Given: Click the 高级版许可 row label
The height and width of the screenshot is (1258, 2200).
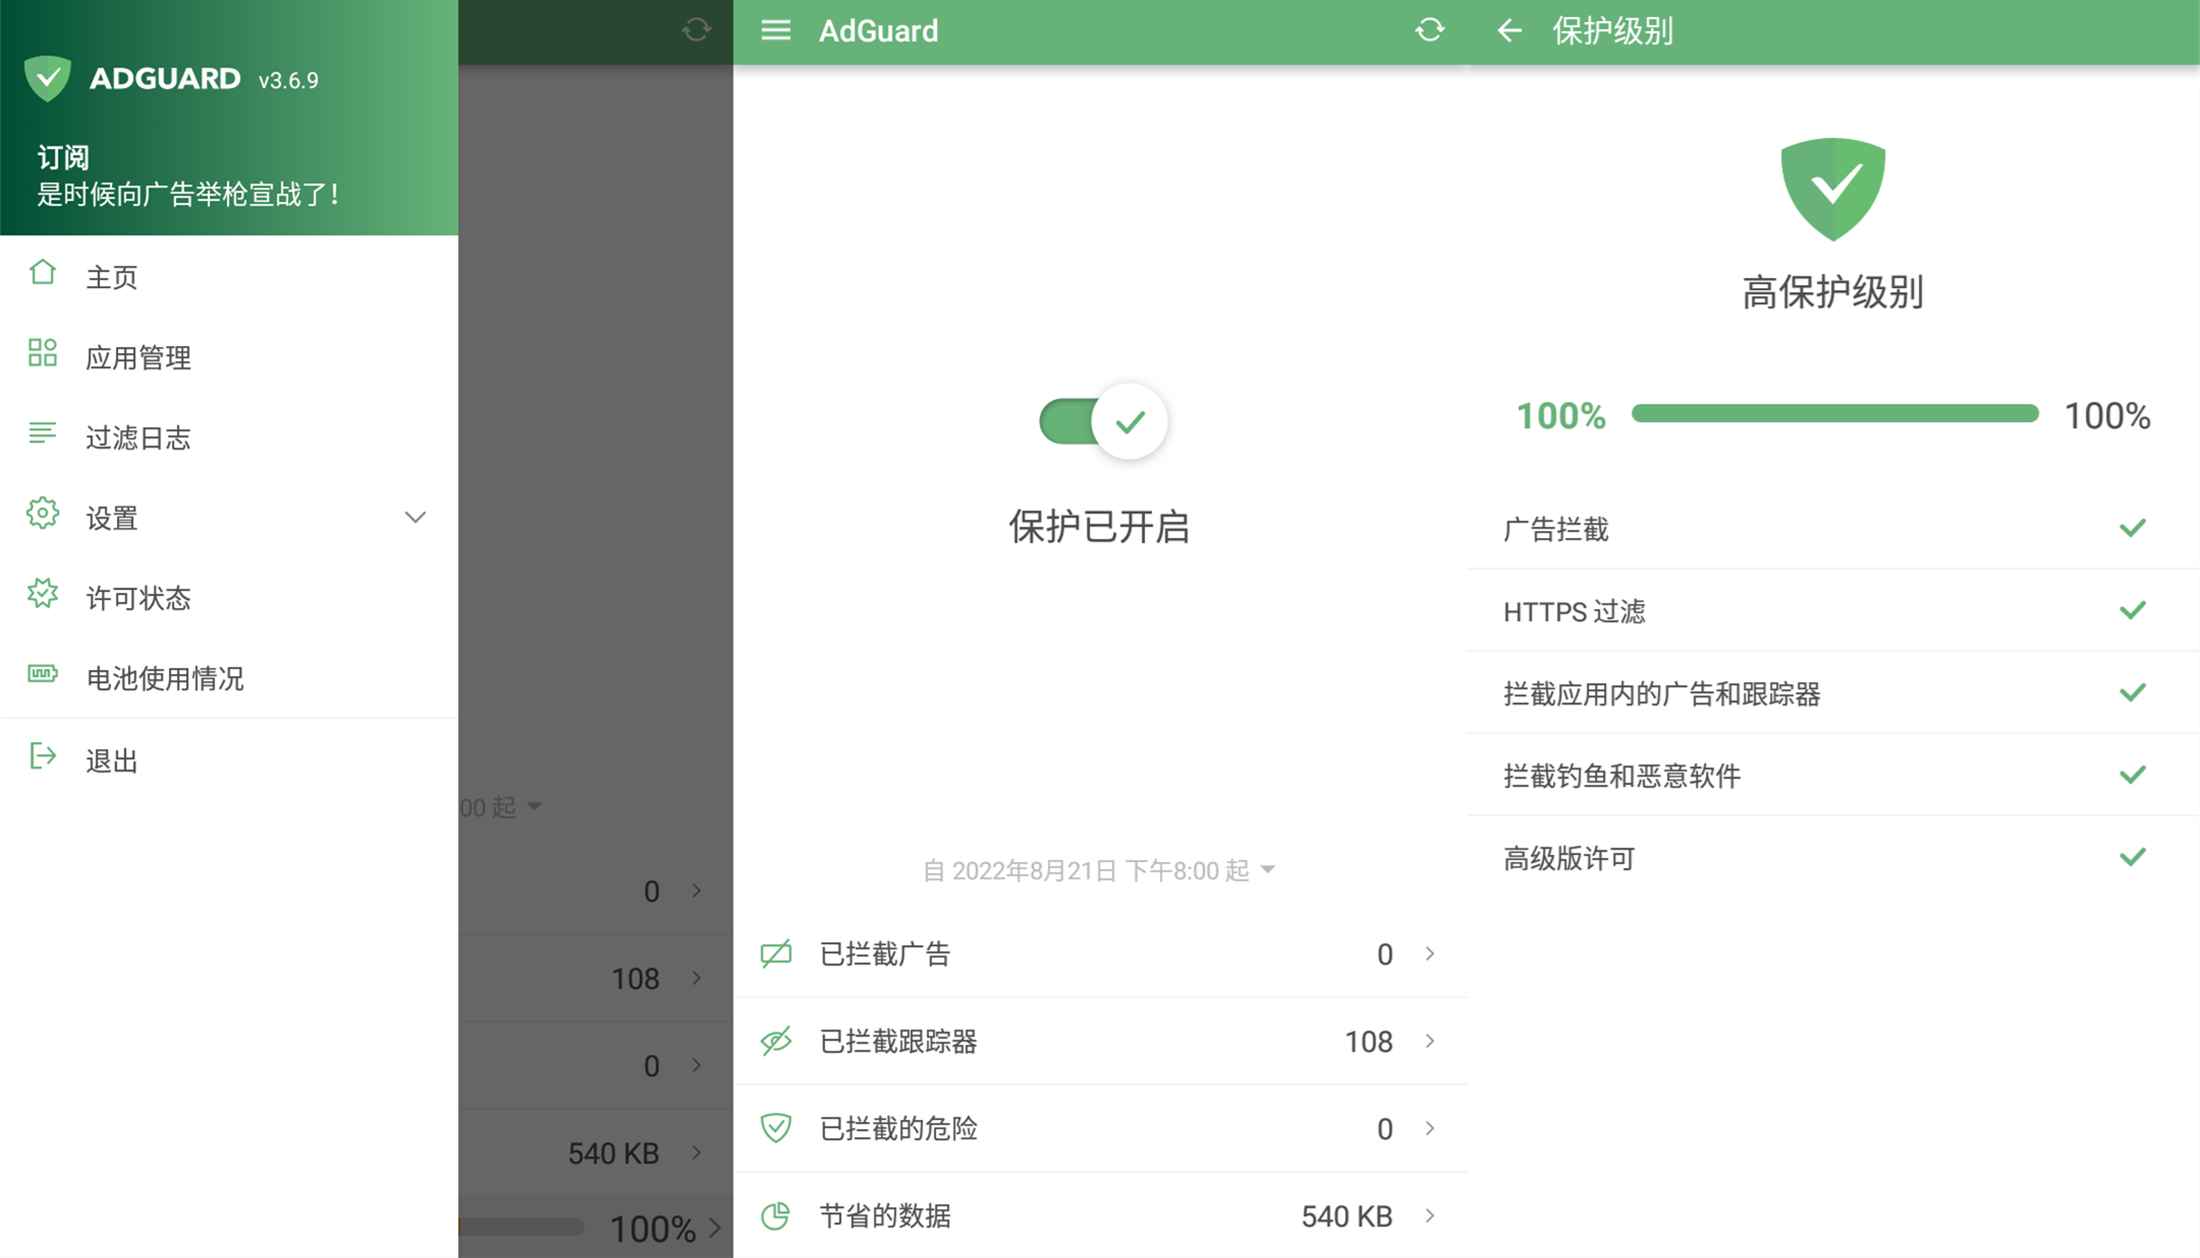Looking at the screenshot, I should click(1568, 858).
